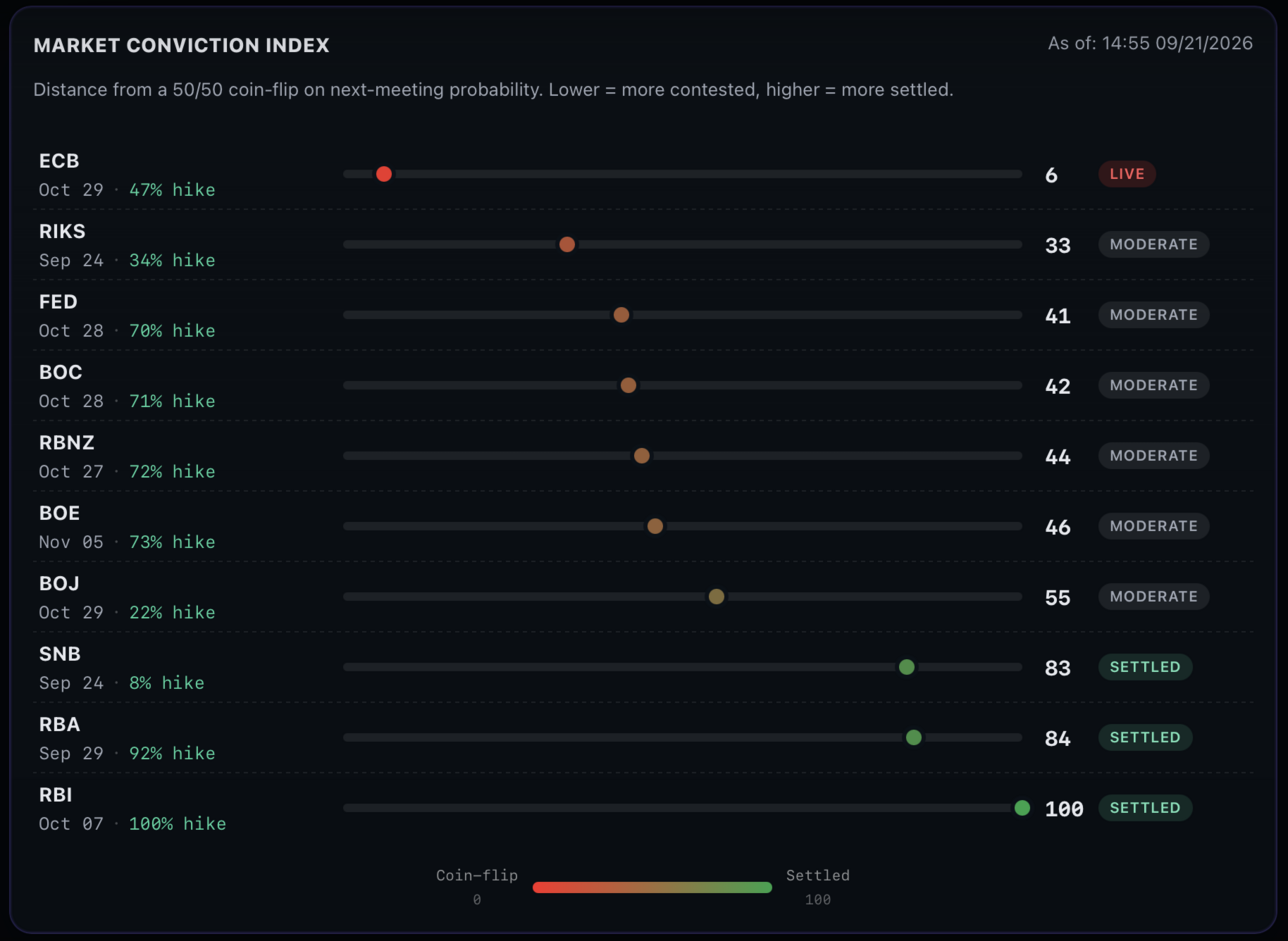Click the RIKS conviction slider dot
Viewport: 1288px width, 941px height.
[567, 244]
